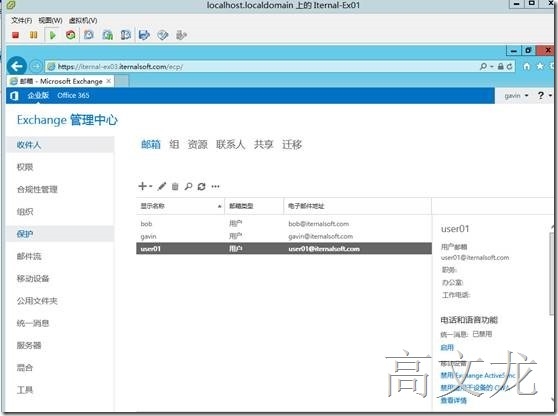Select 混合 in left navigation
Image resolution: width=558 pixels, height=416 pixels.
tap(25, 368)
